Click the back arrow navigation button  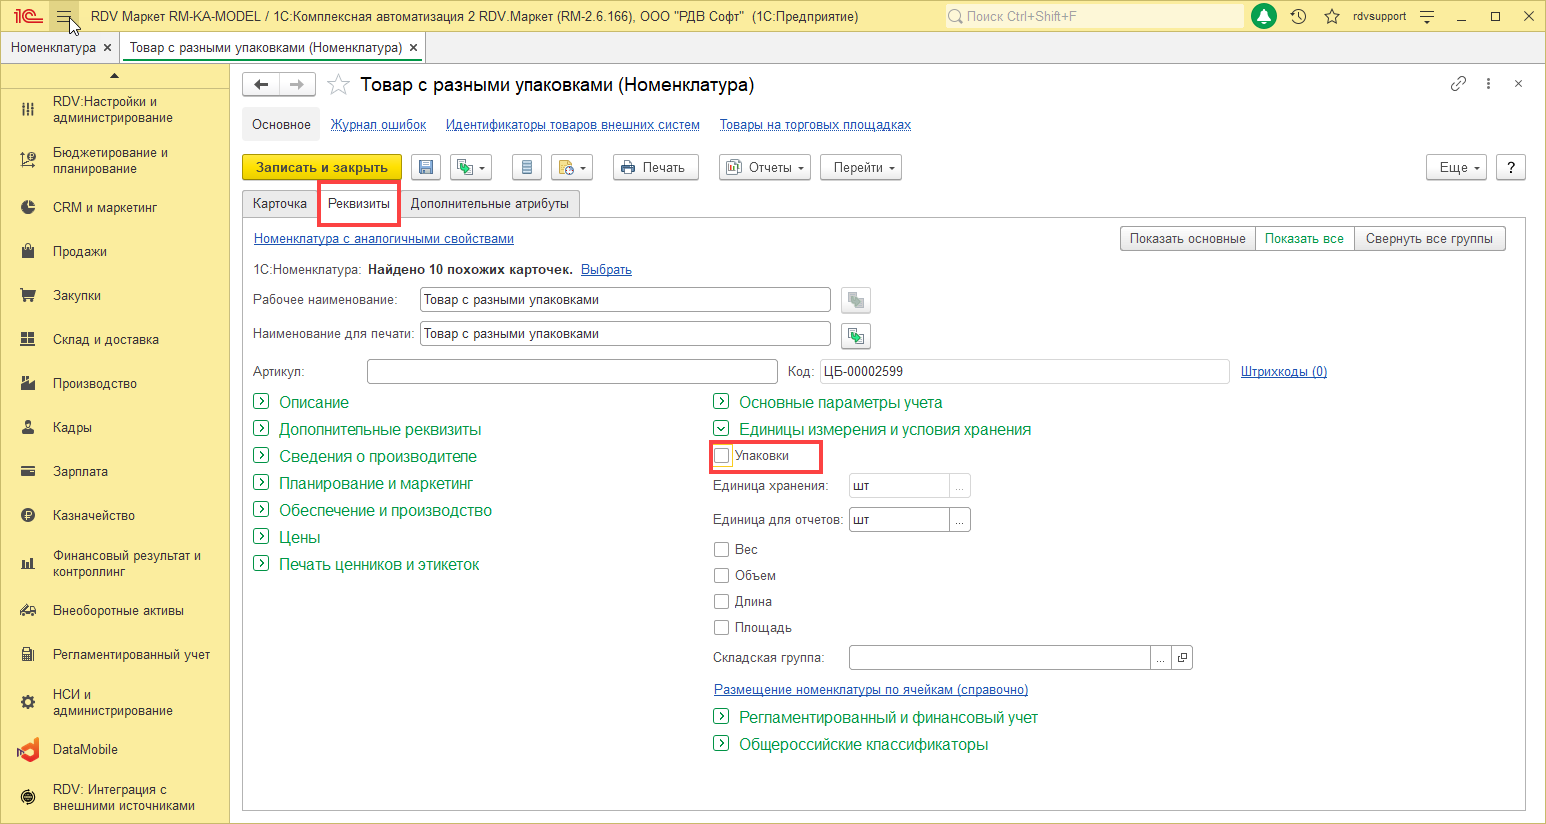(x=261, y=85)
